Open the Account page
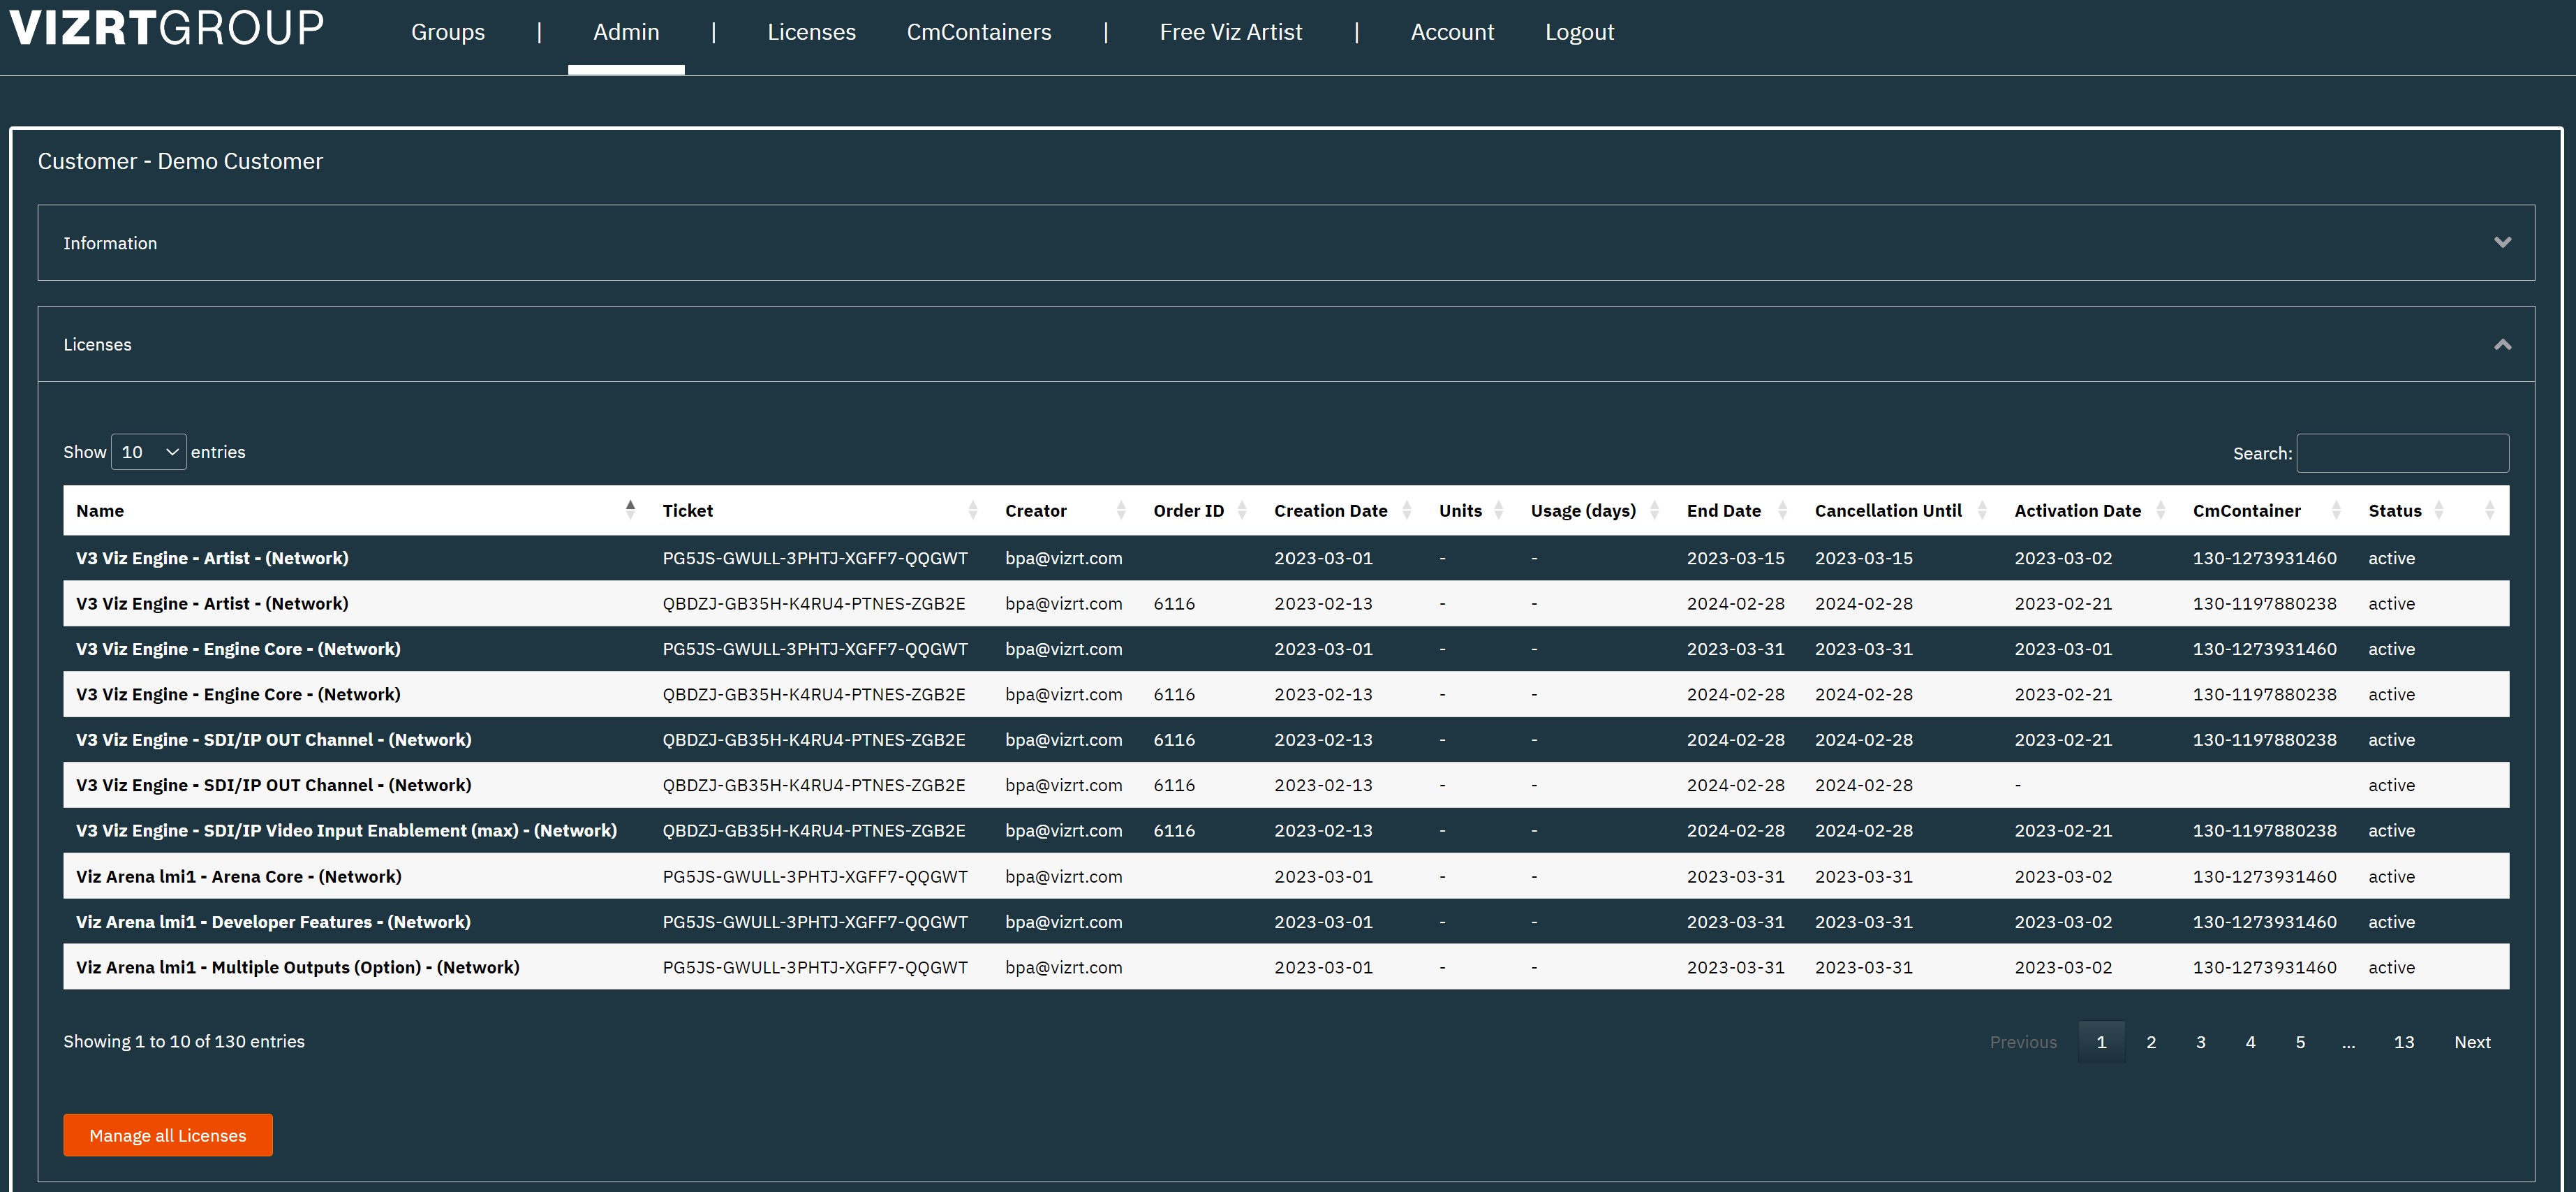Image resolution: width=2576 pixels, height=1192 pixels. [1452, 32]
